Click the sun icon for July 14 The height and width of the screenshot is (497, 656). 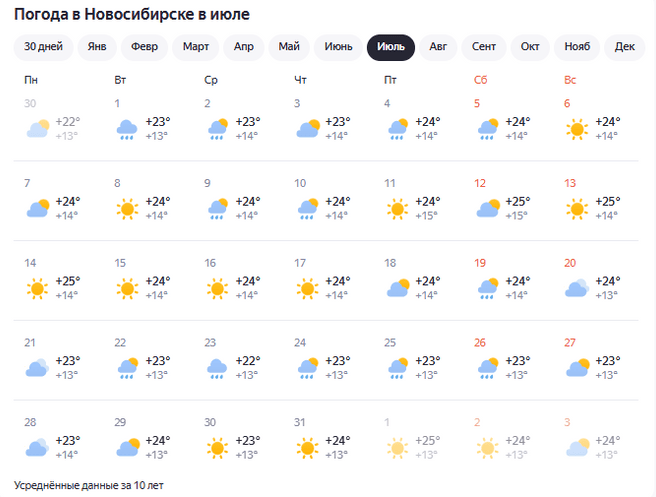pos(38,289)
